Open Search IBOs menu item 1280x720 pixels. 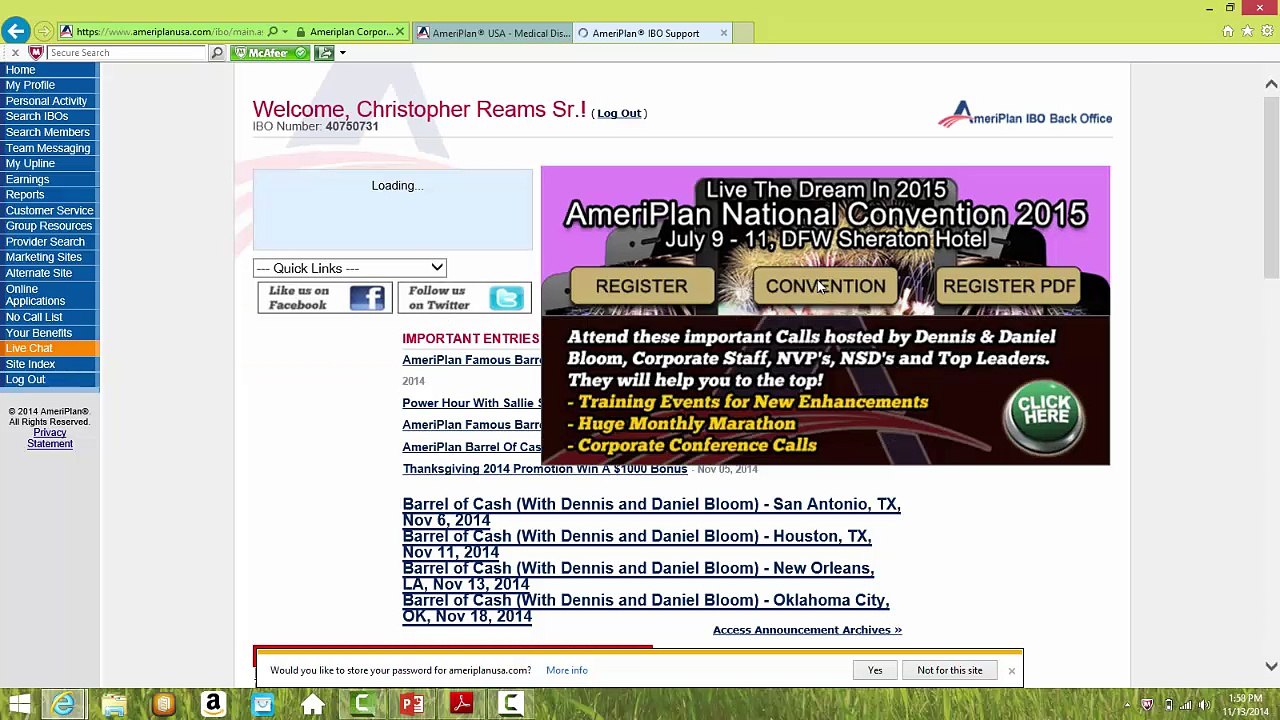pos(49,116)
